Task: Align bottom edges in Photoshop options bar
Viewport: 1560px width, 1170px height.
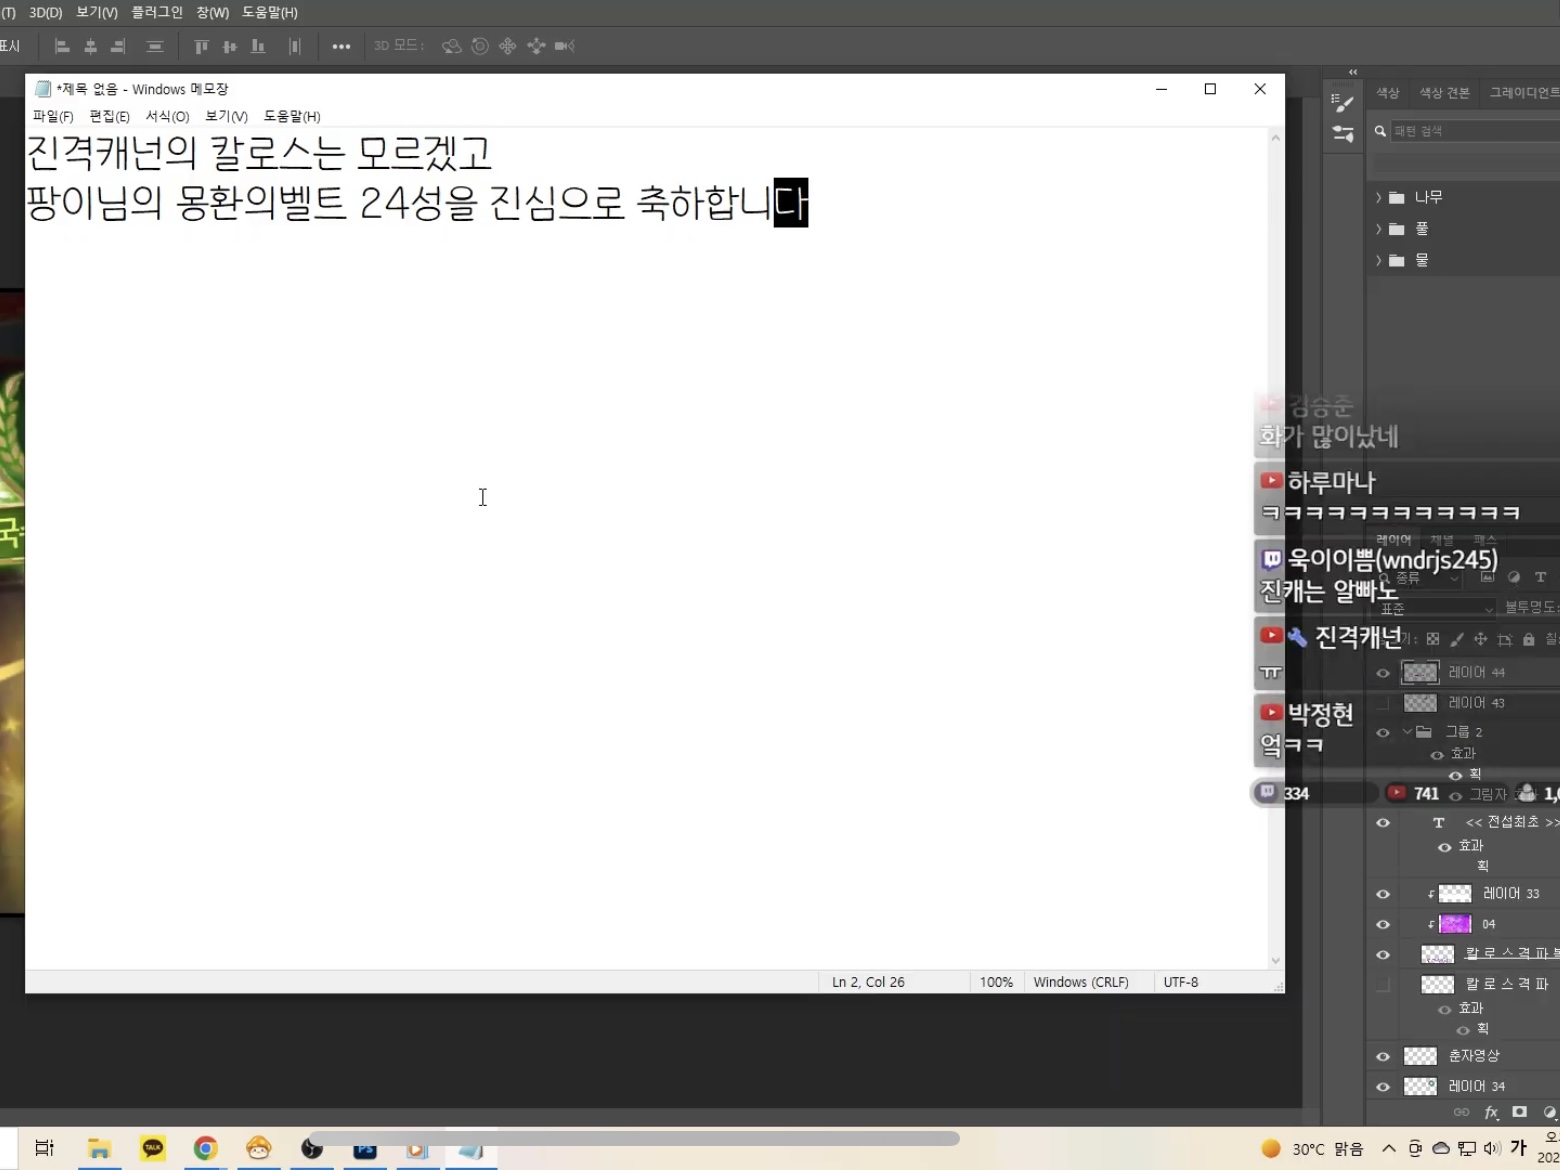Action: pyautogui.click(x=258, y=46)
